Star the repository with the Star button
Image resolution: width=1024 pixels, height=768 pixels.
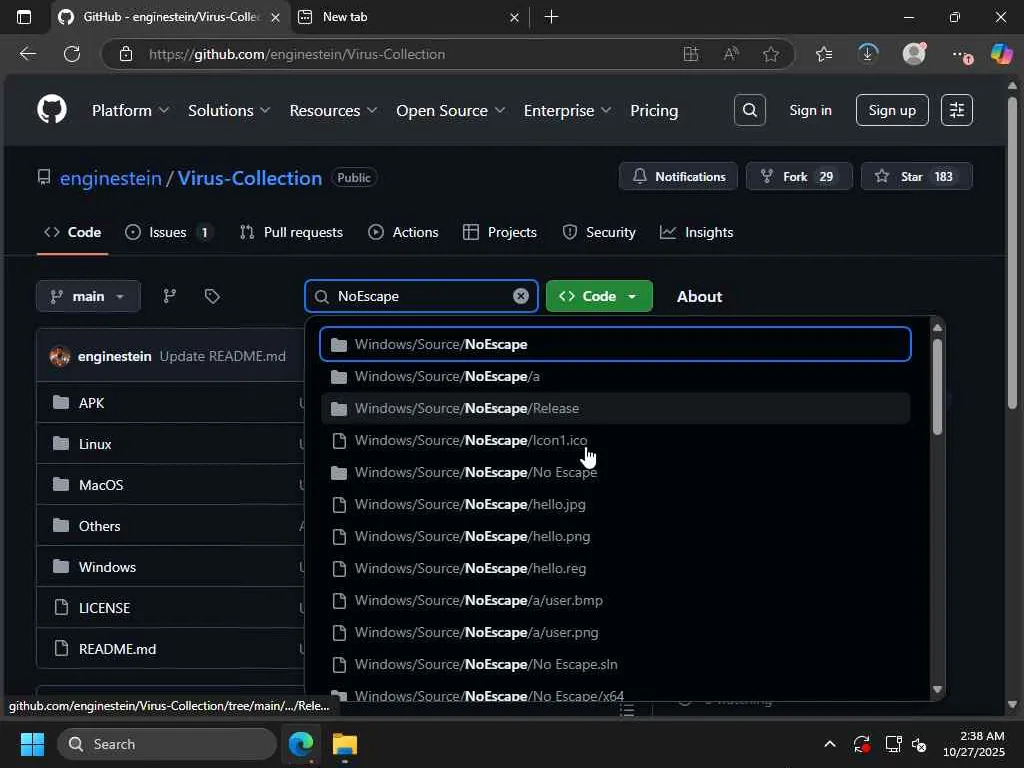(x=917, y=176)
